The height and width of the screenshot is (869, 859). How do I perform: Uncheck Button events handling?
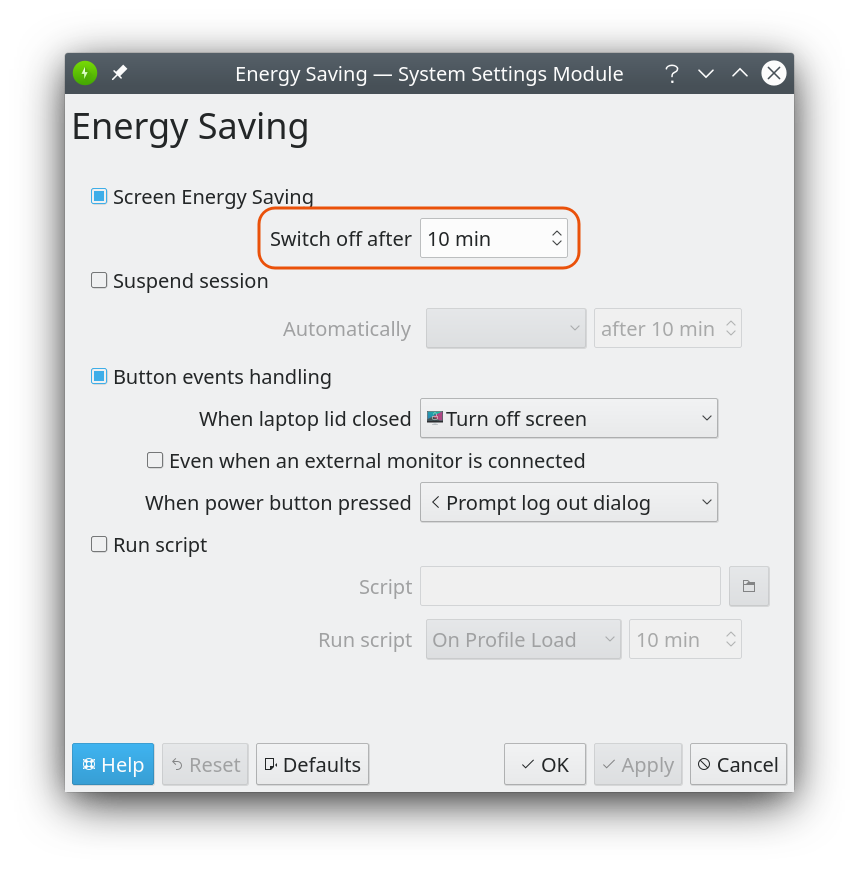(x=99, y=377)
